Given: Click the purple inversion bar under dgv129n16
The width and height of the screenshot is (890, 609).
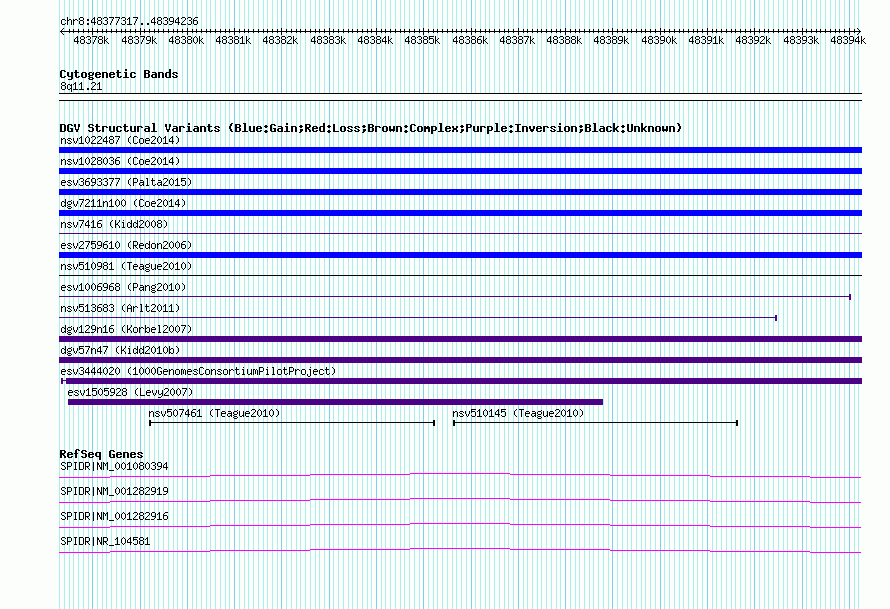Looking at the screenshot, I should click(460, 339).
